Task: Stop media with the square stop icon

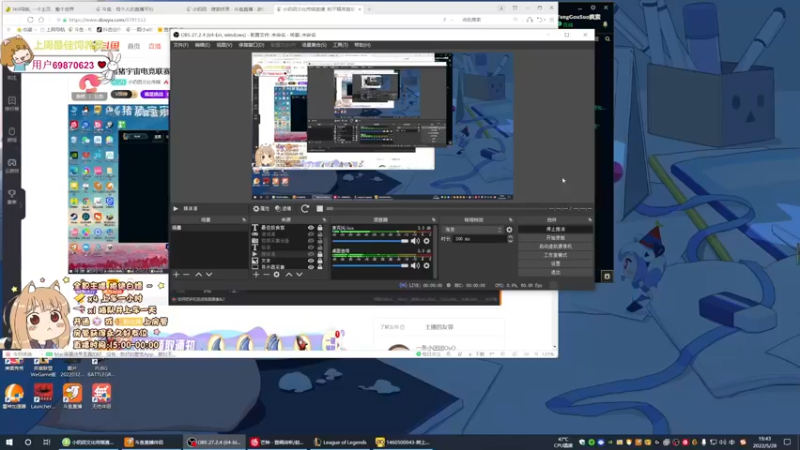Action: click(x=320, y=208)
